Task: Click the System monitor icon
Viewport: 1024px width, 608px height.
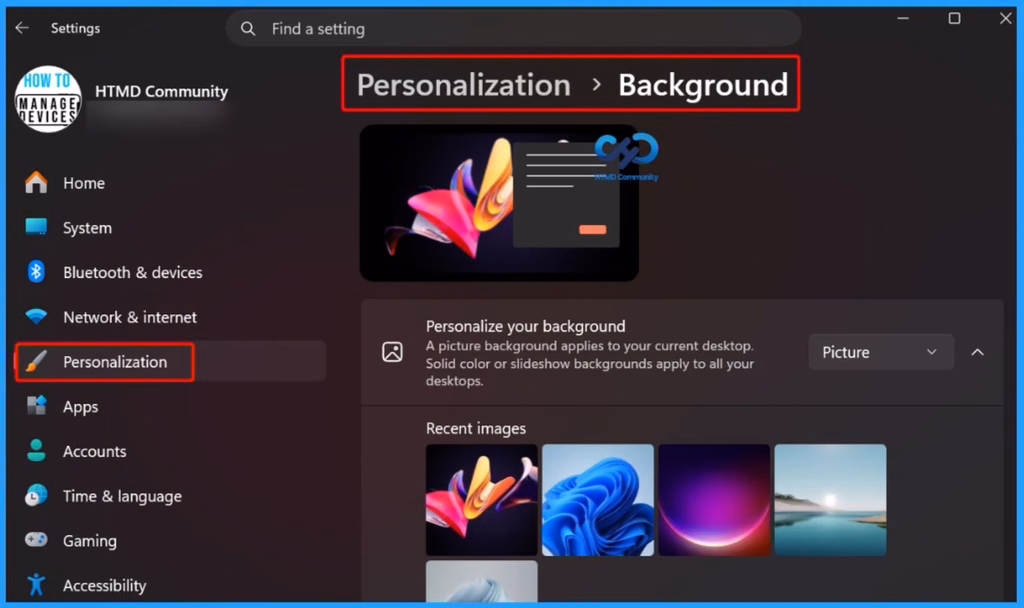Action: pyautogui.click(x=36, y=227)
